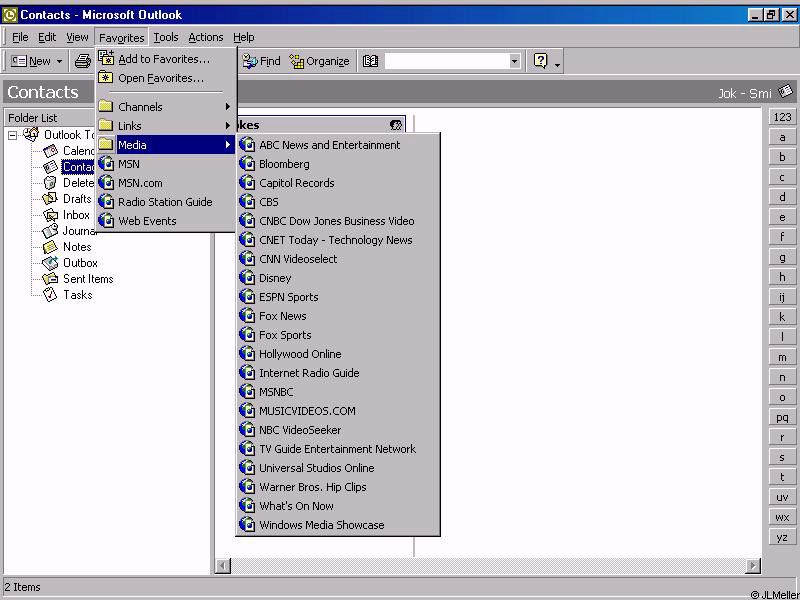800x600 pixels.
Task: Choose Open Favorites... menu entry
Action: coord(166,78)
